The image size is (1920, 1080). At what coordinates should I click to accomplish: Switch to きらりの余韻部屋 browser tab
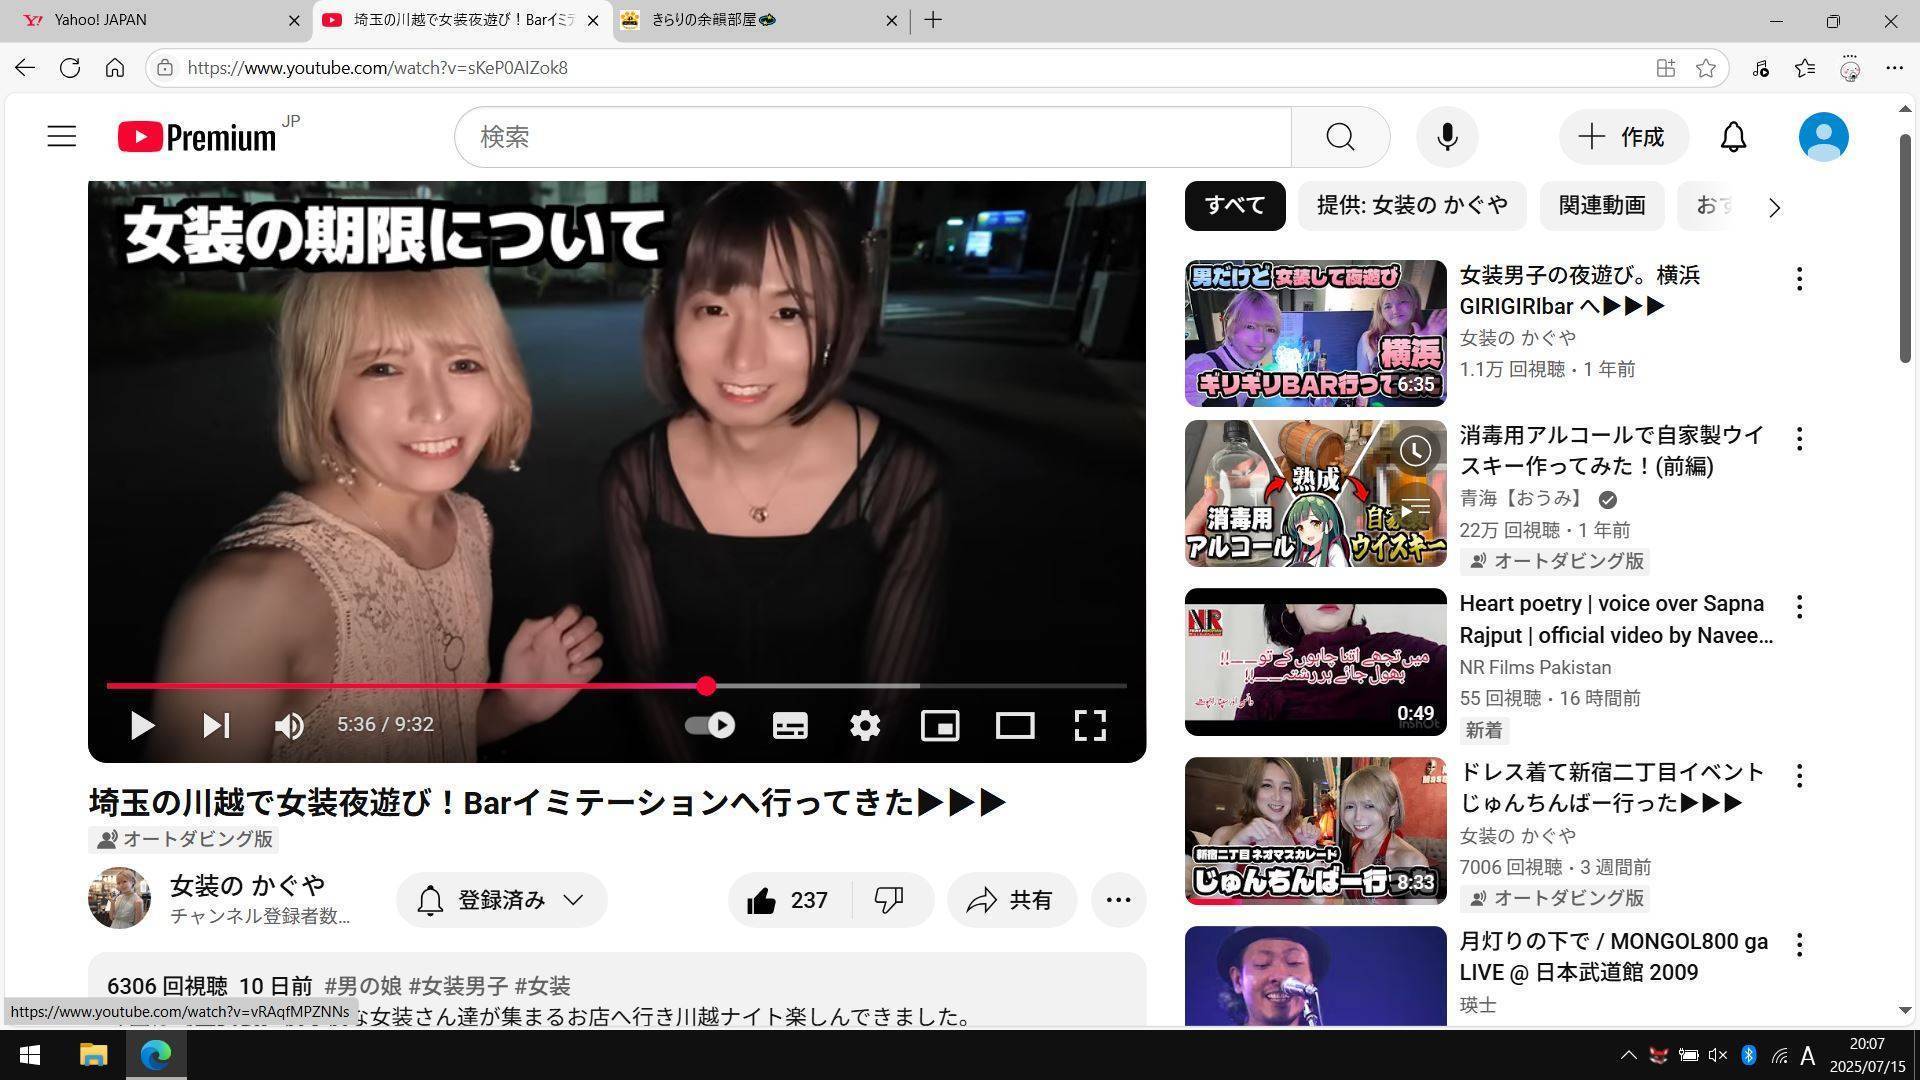coord(757,20)
